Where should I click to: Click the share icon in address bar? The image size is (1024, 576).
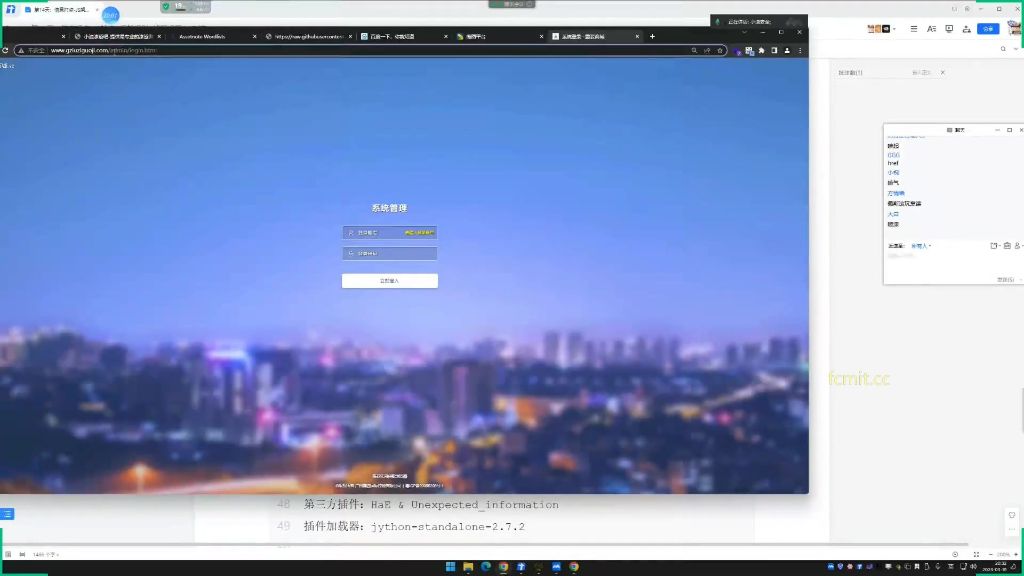(x=707, y=50)
